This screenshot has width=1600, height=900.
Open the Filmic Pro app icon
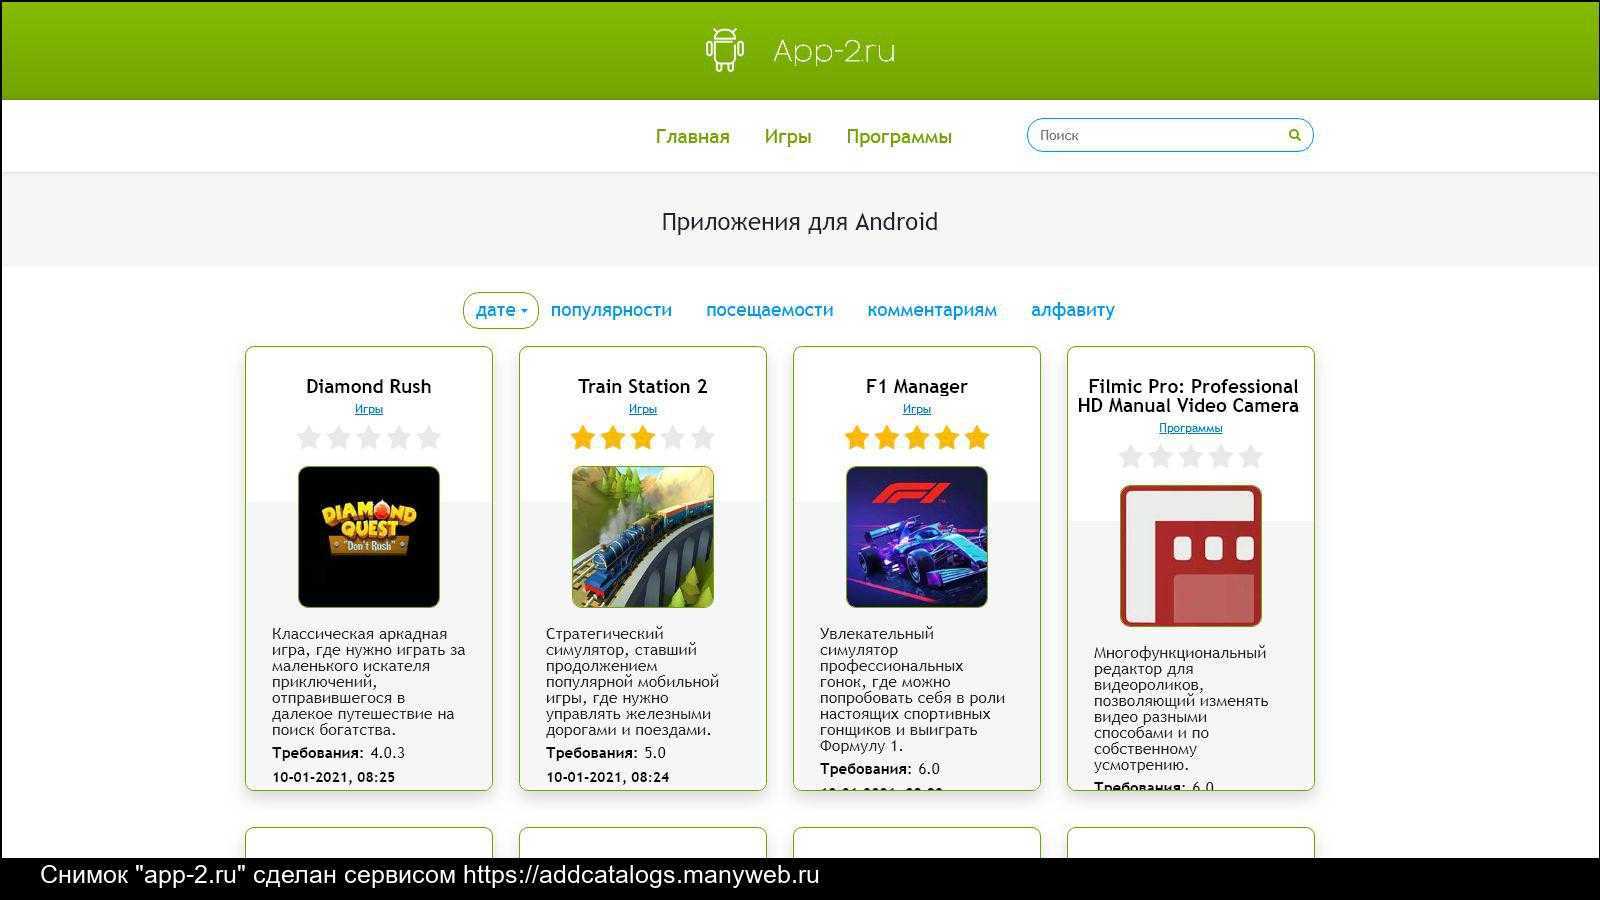pos(1191,556)
